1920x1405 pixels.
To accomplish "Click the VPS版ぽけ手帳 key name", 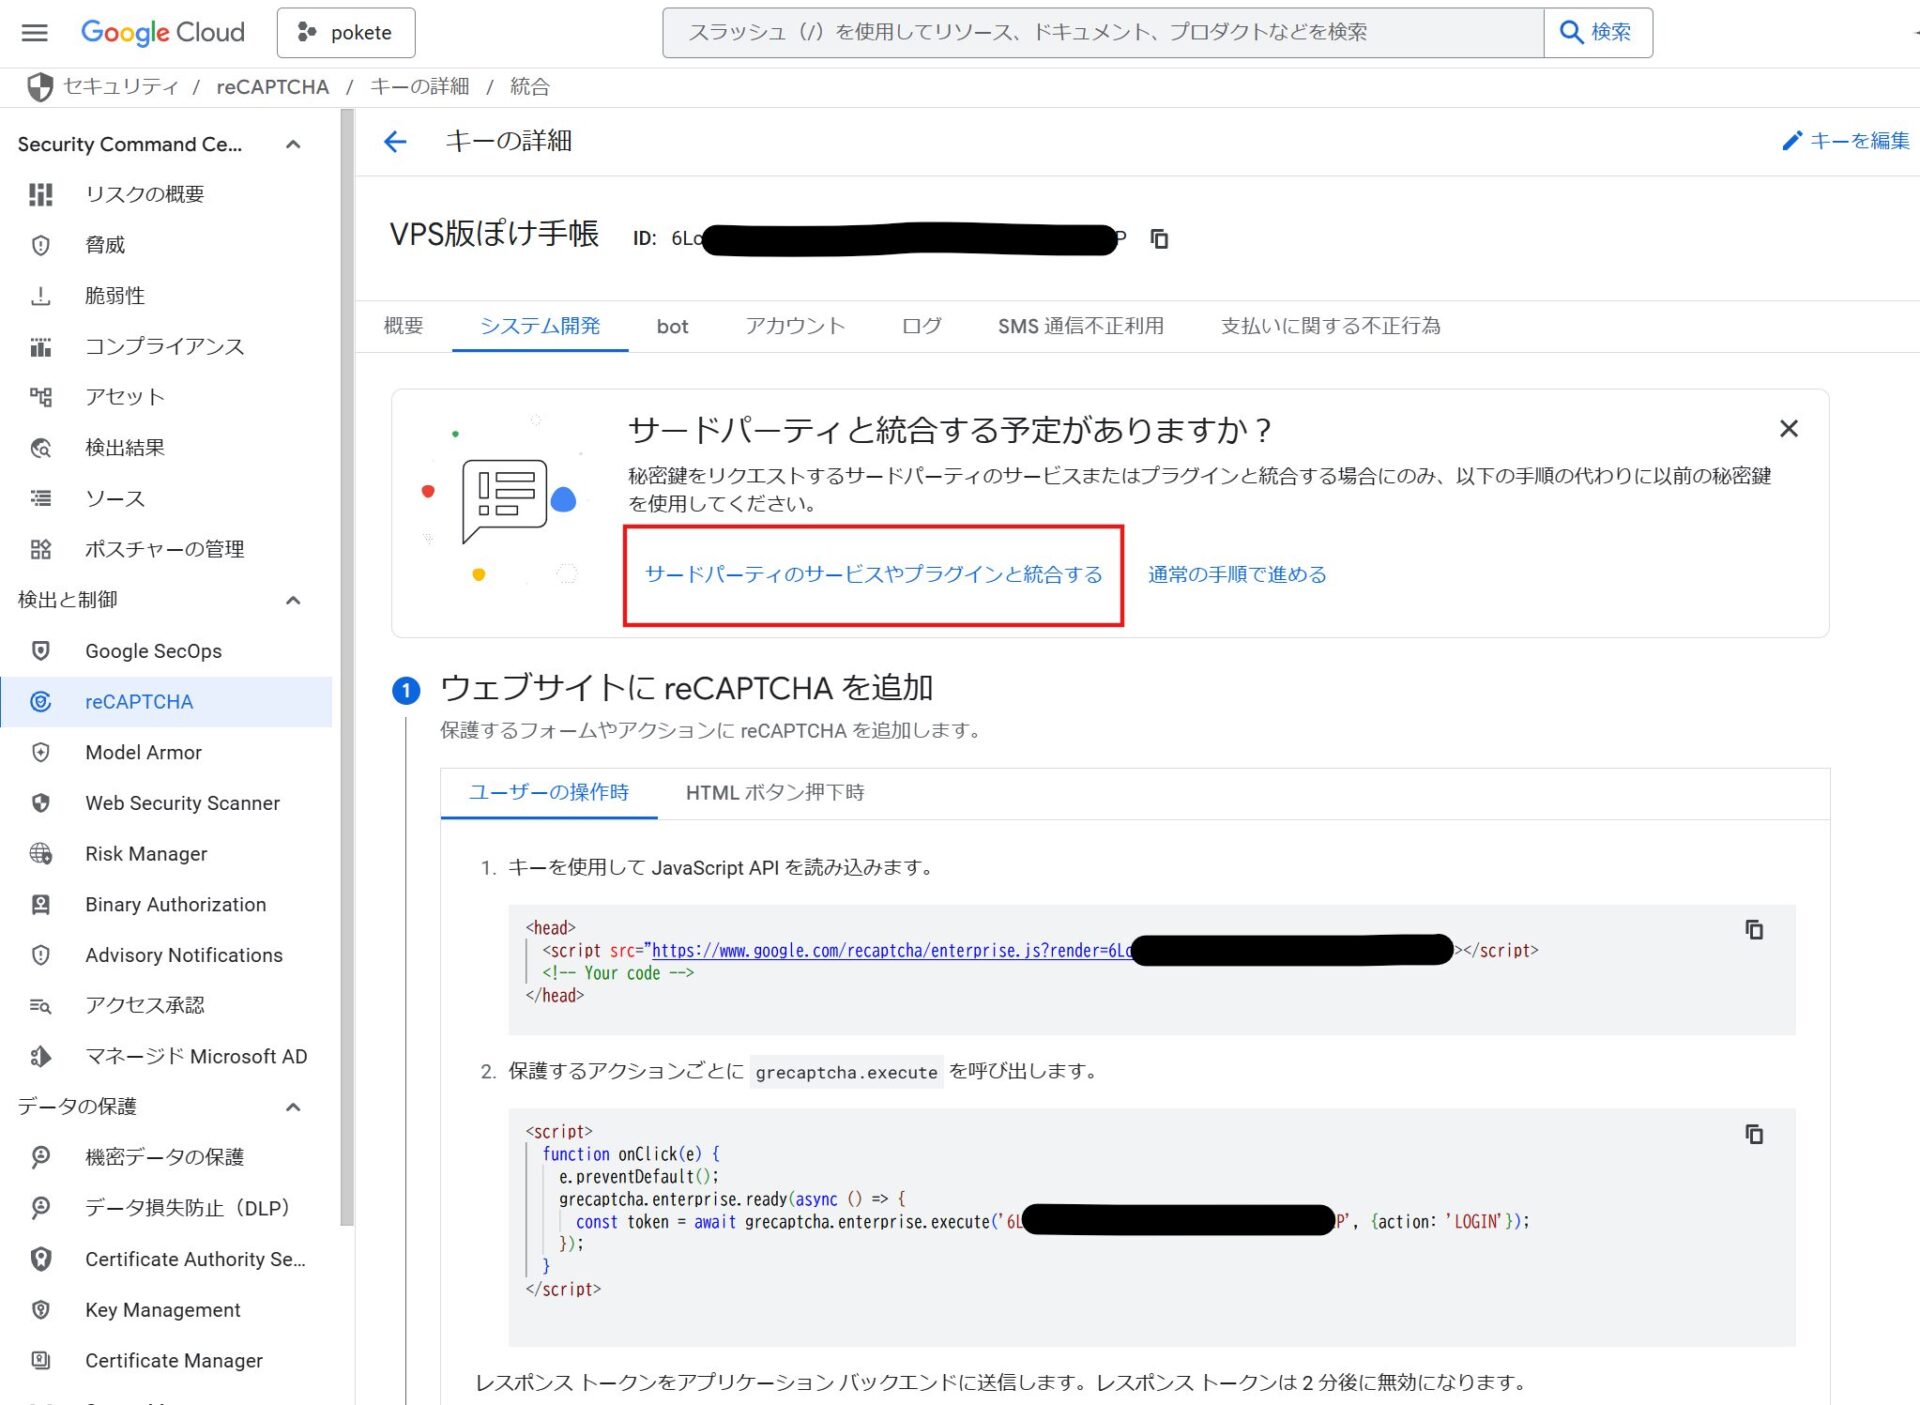I will coord(494,234).
